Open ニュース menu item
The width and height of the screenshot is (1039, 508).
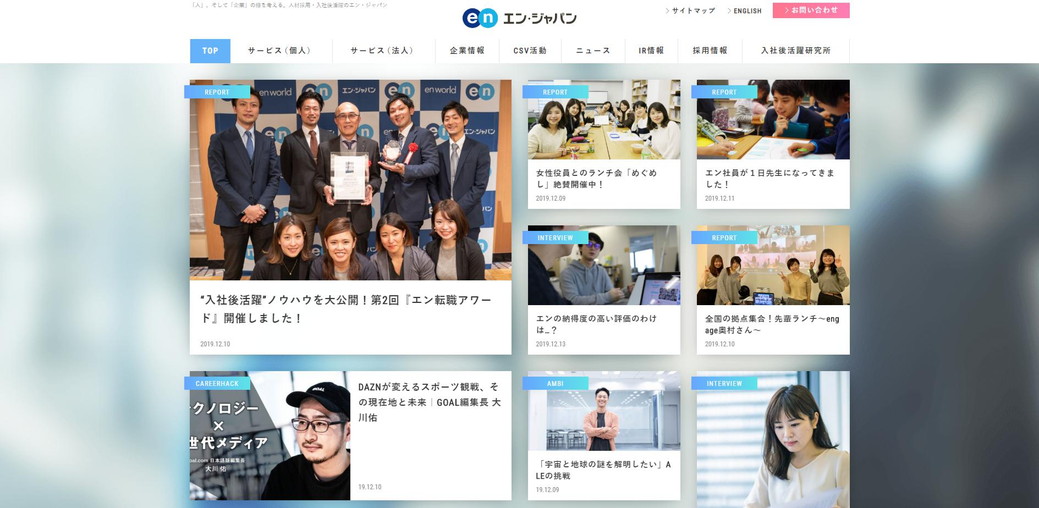(x=593, y=50)
